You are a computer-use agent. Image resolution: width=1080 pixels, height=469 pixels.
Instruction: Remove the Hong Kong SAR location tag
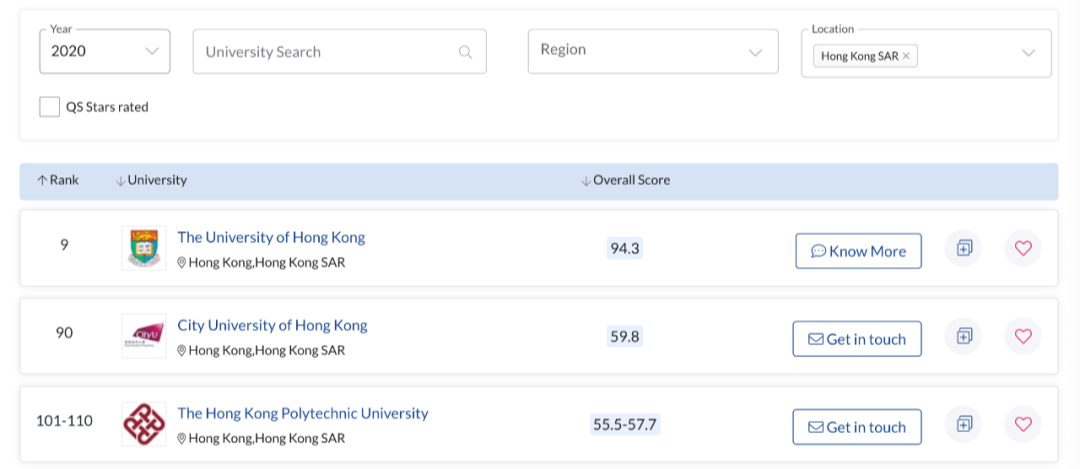pos(906,57)
